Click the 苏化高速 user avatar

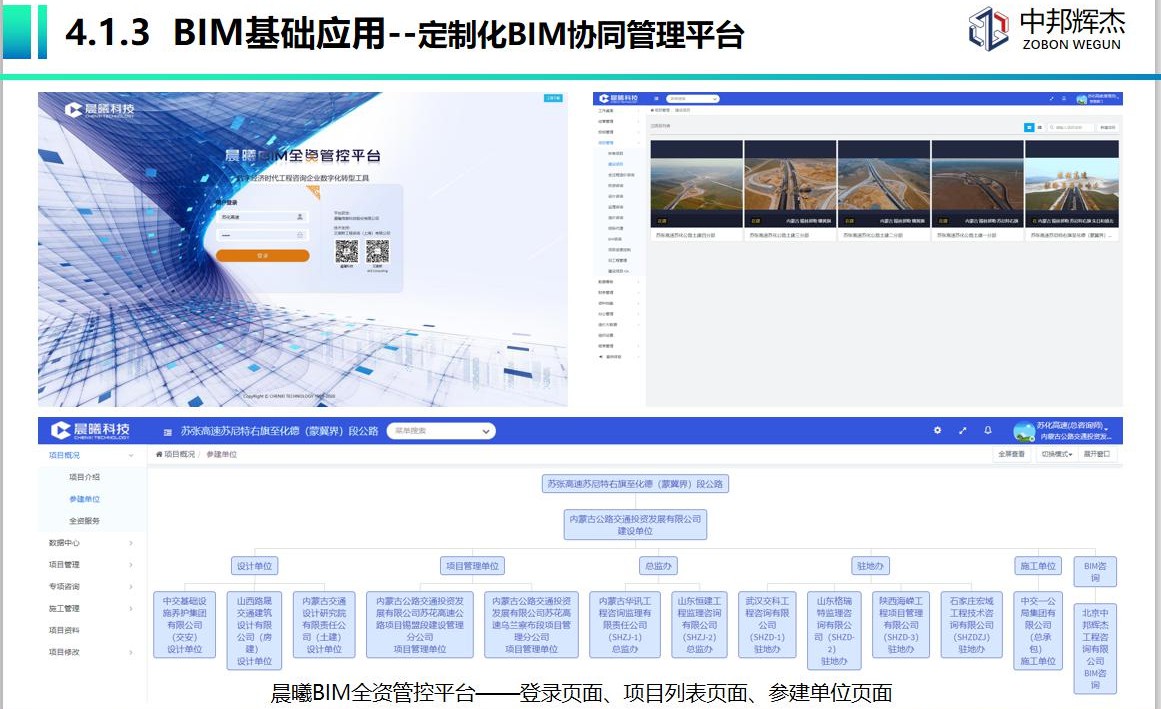tap(1024, 431)
